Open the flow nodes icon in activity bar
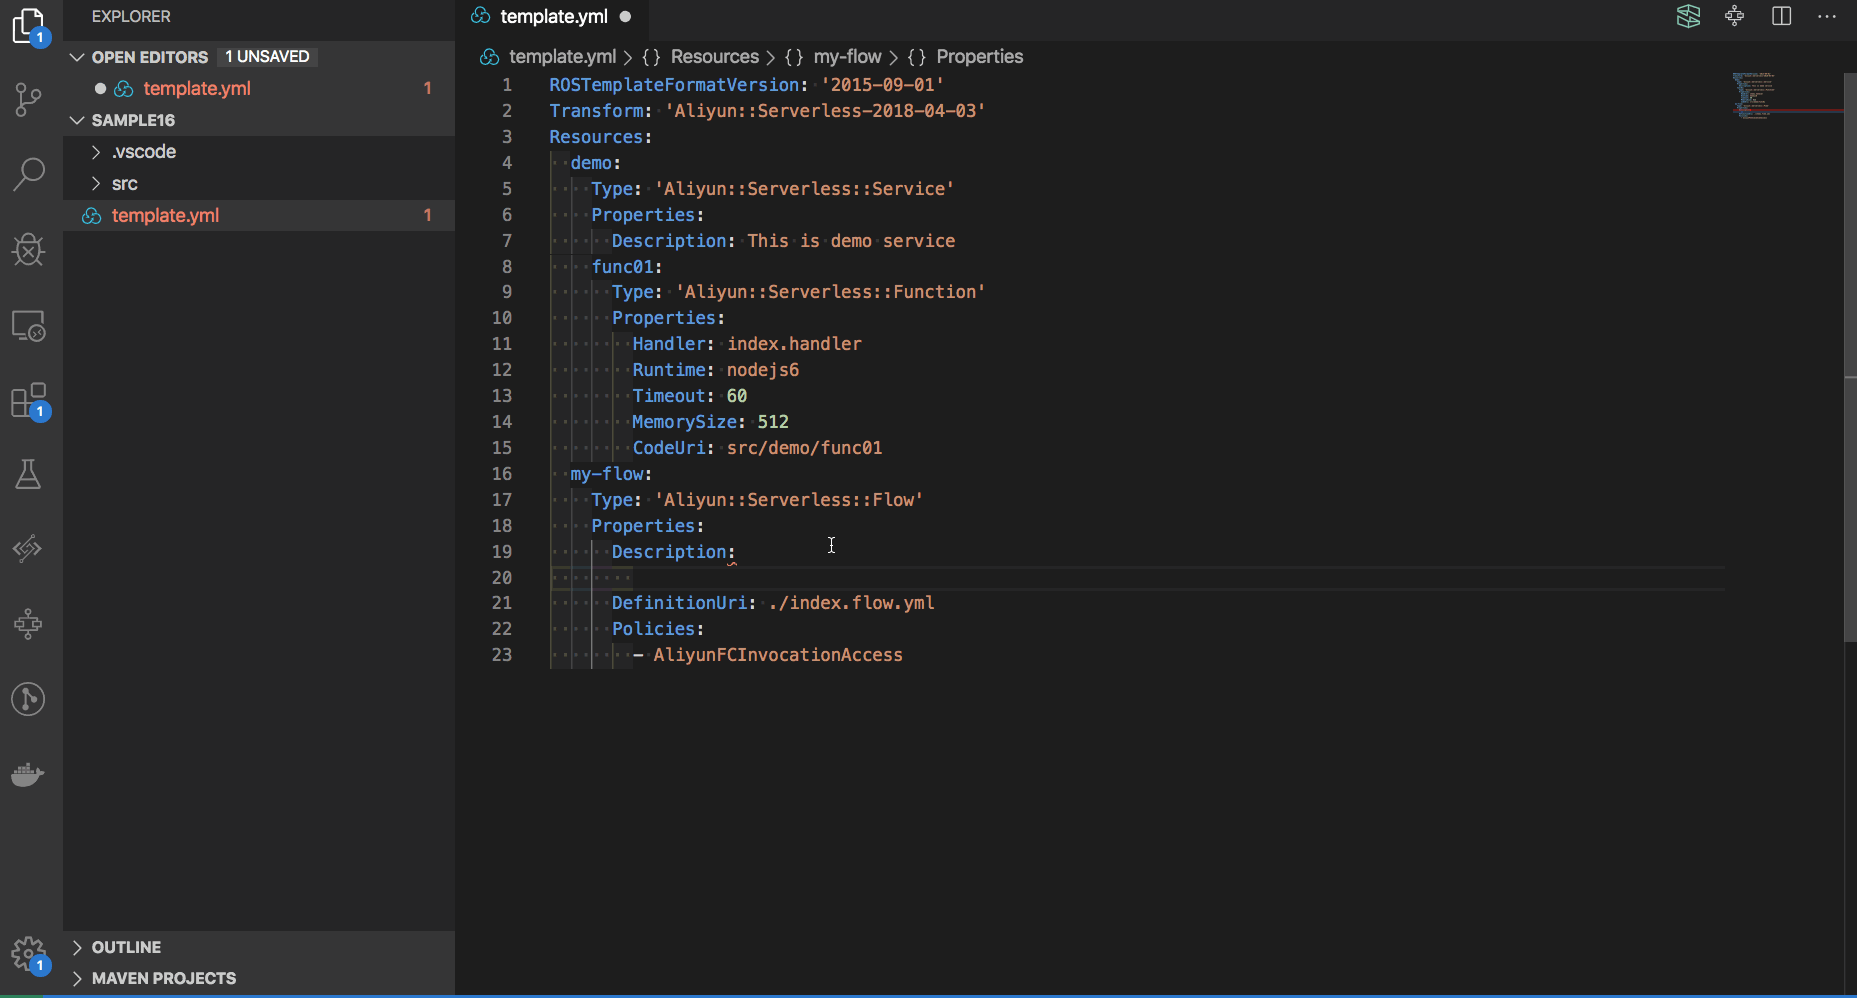This screenshot has width=1857, height=998. (x=29, y=624)
